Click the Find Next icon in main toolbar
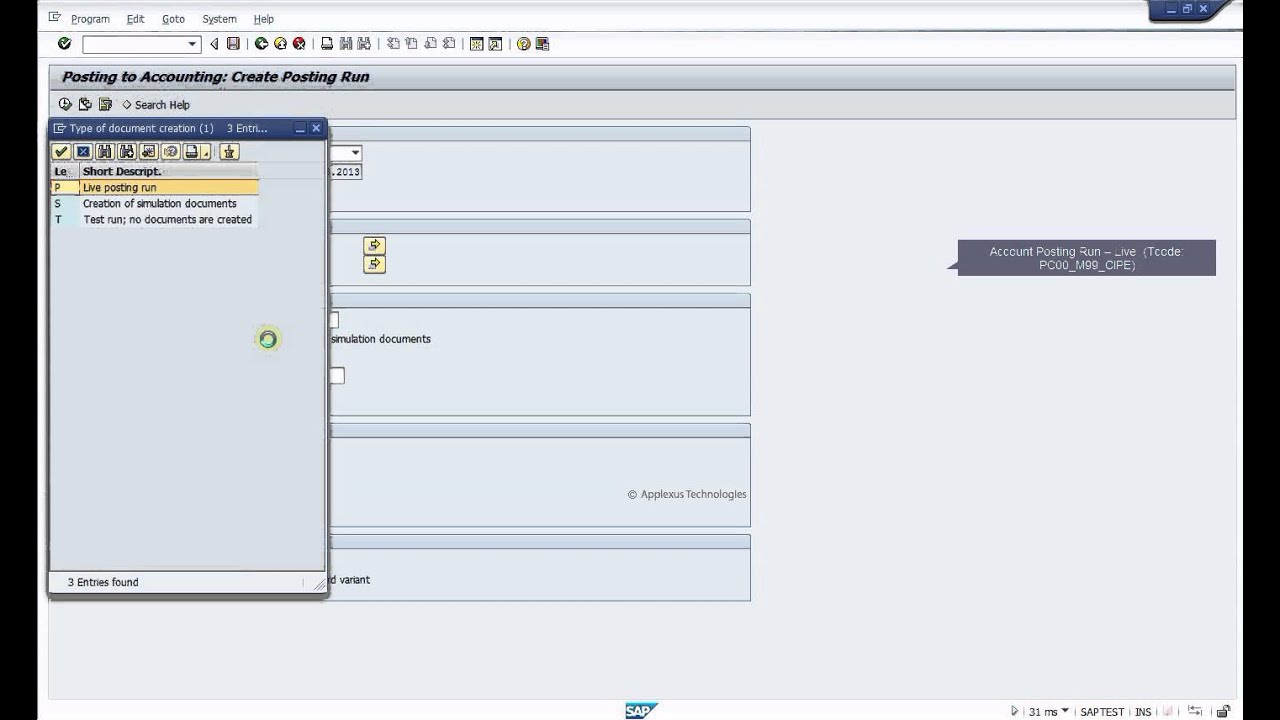The height and width of the screenshot is (720, 1280). [x=364, y=44]
